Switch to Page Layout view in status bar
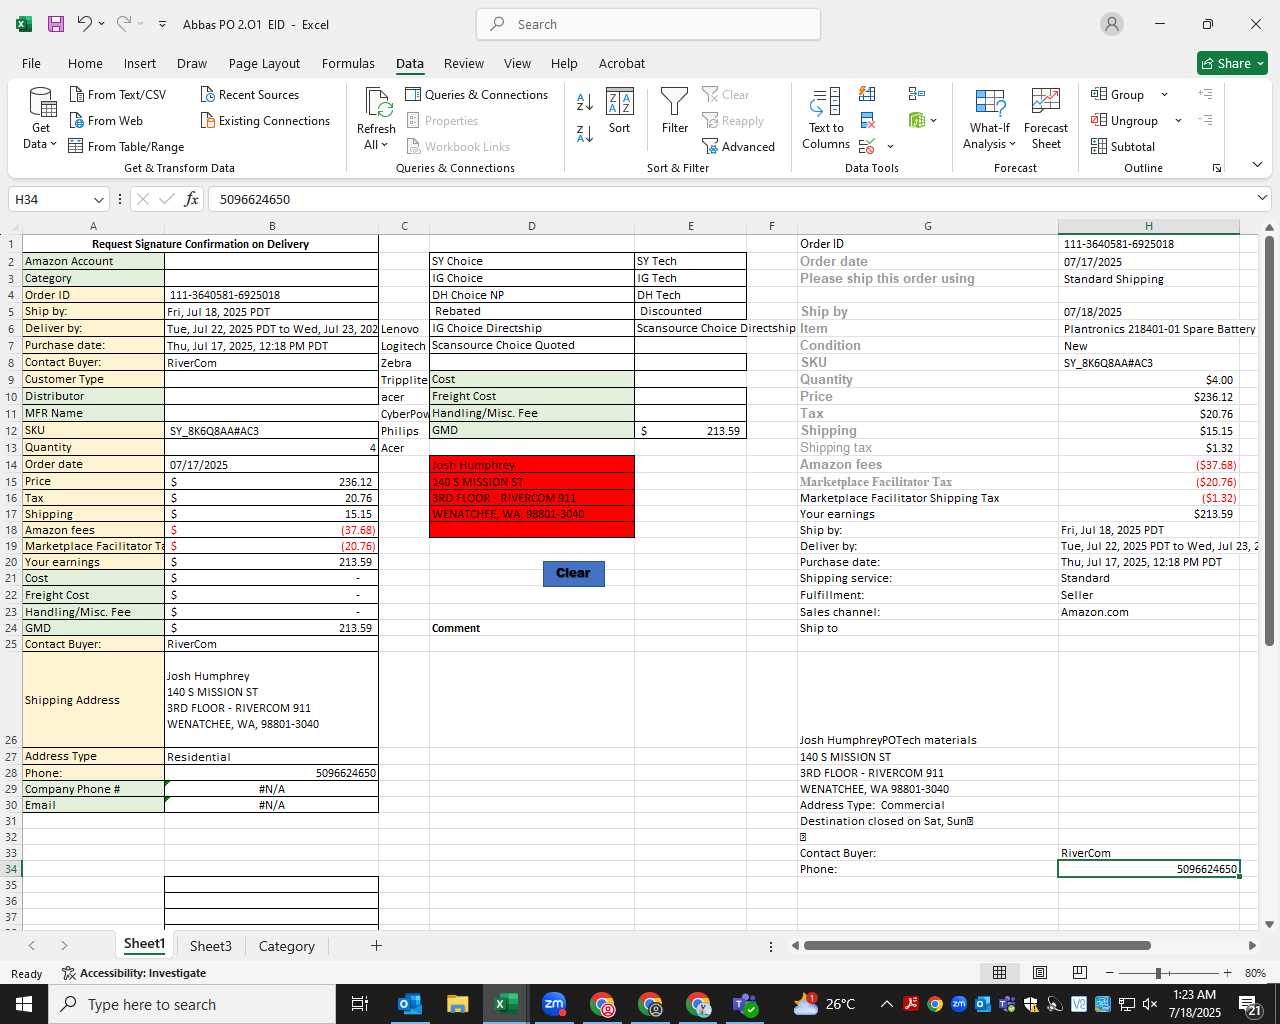1280x1024 pixels. 1039,973
